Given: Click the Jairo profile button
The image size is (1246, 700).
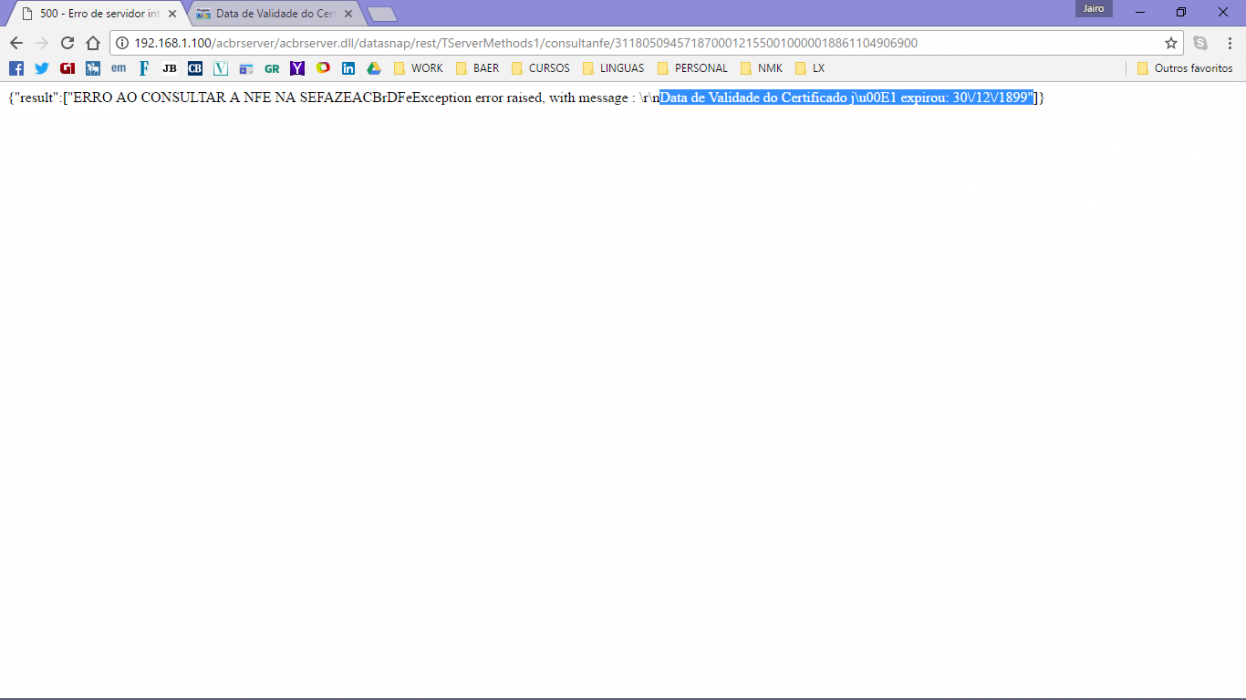Looking at the screenshot, I should pyautogui.click(x=1094, y=9).
